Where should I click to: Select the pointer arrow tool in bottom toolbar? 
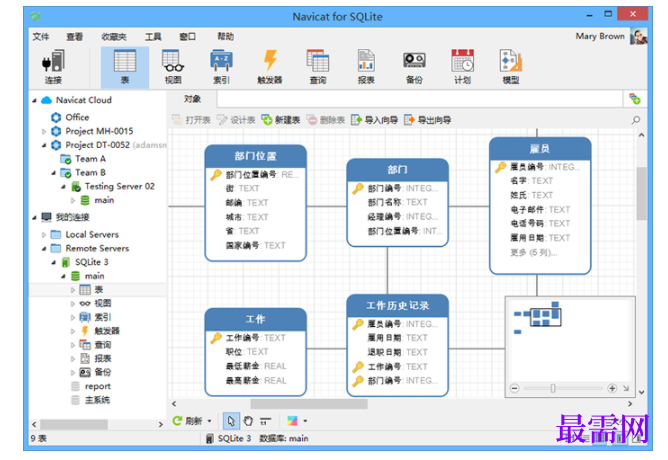point(231,421)
